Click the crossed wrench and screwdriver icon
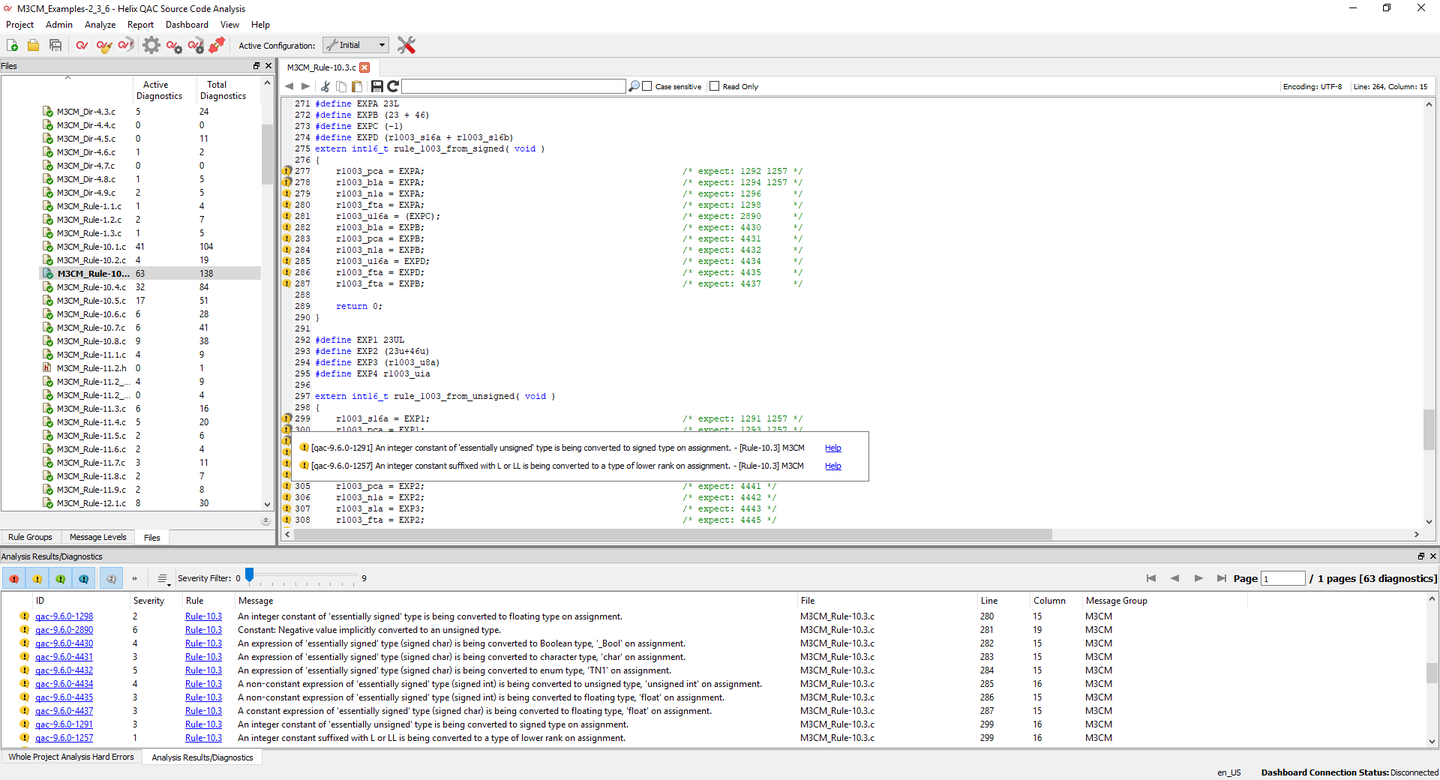The image size is (1440, 780). click(406, 45)
